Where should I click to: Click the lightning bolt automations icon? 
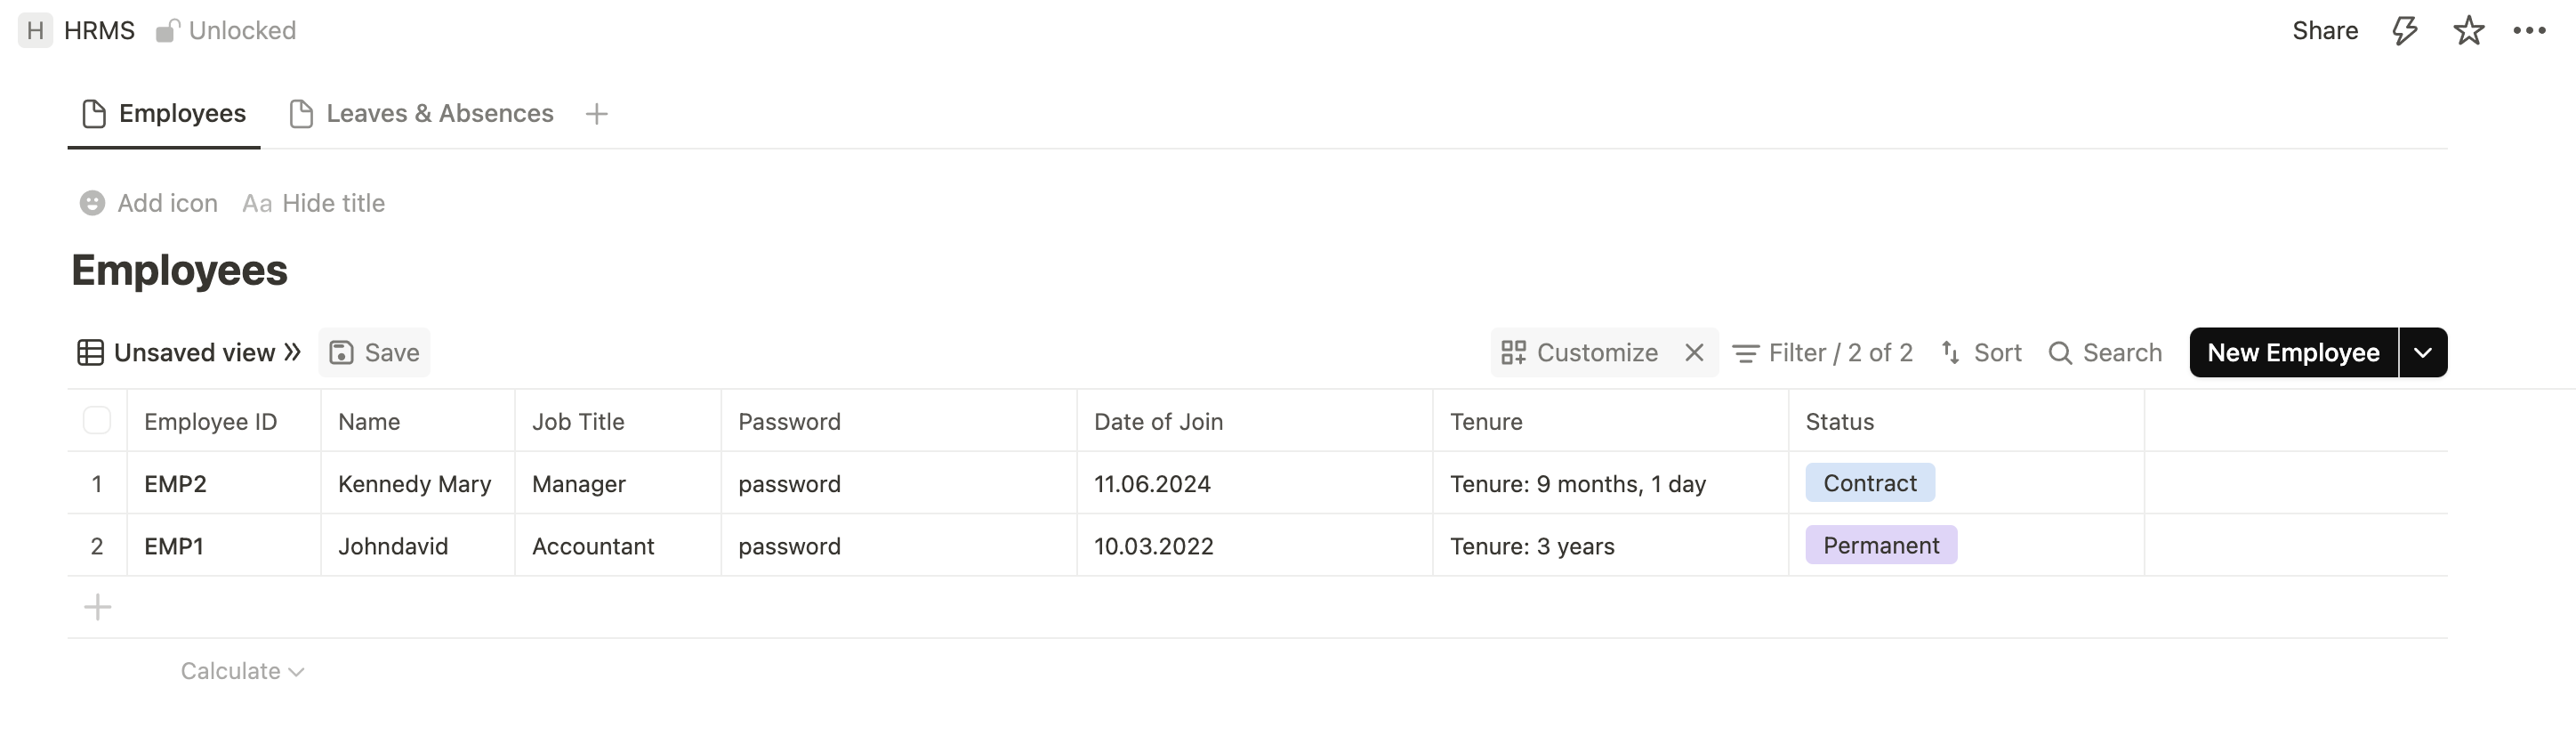[2405, 31]
